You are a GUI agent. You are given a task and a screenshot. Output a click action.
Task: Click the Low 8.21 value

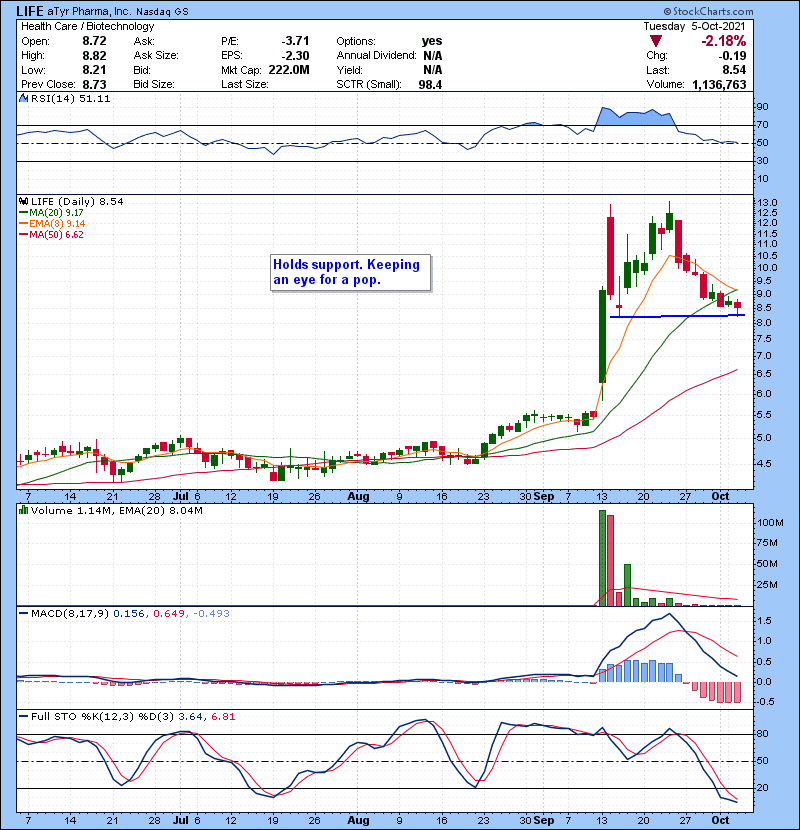tap(94, 70)
